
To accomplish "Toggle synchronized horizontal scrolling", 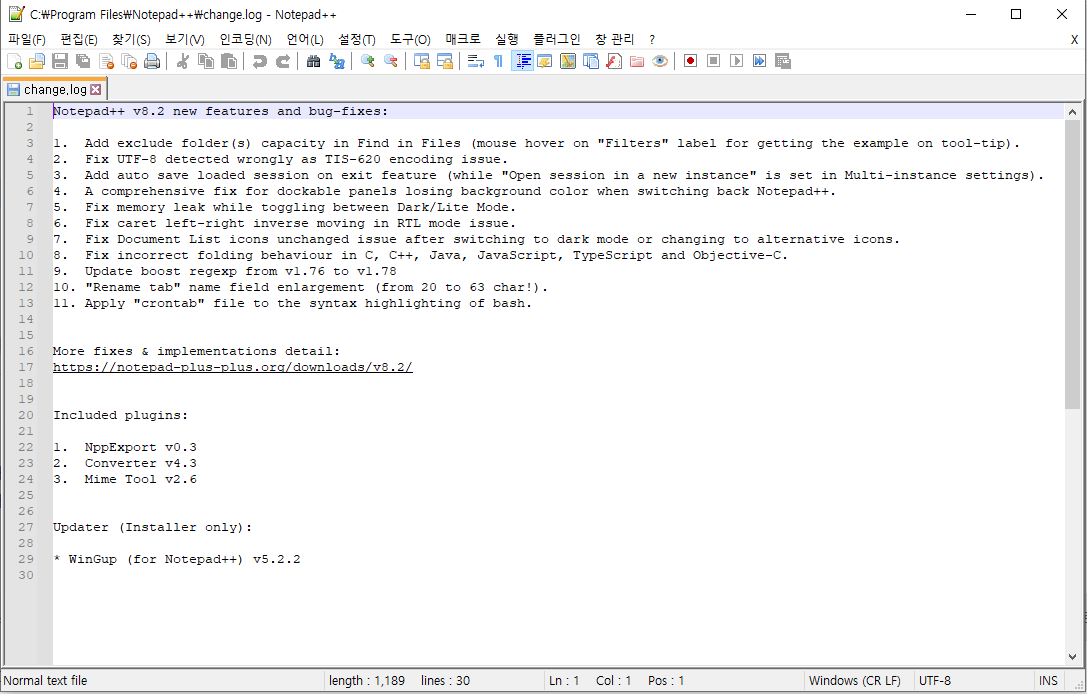I will point(444,61).
